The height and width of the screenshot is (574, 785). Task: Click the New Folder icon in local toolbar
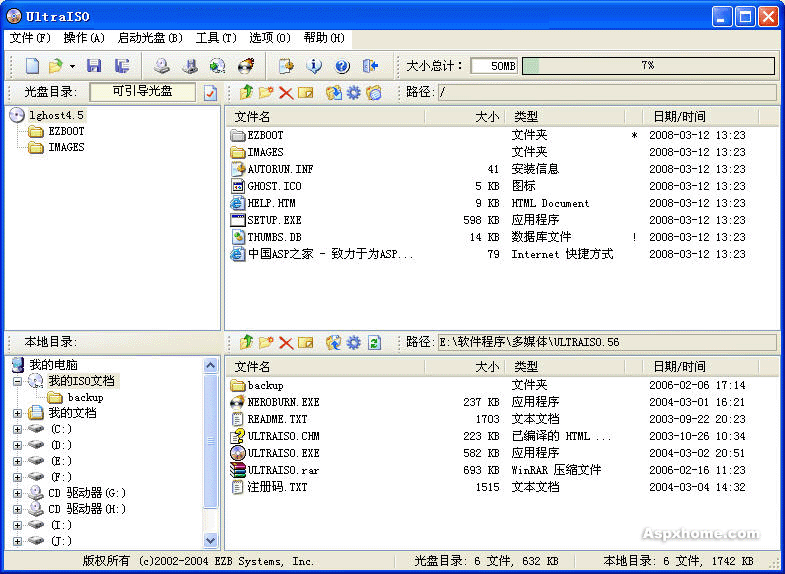[x=266, y=342]
